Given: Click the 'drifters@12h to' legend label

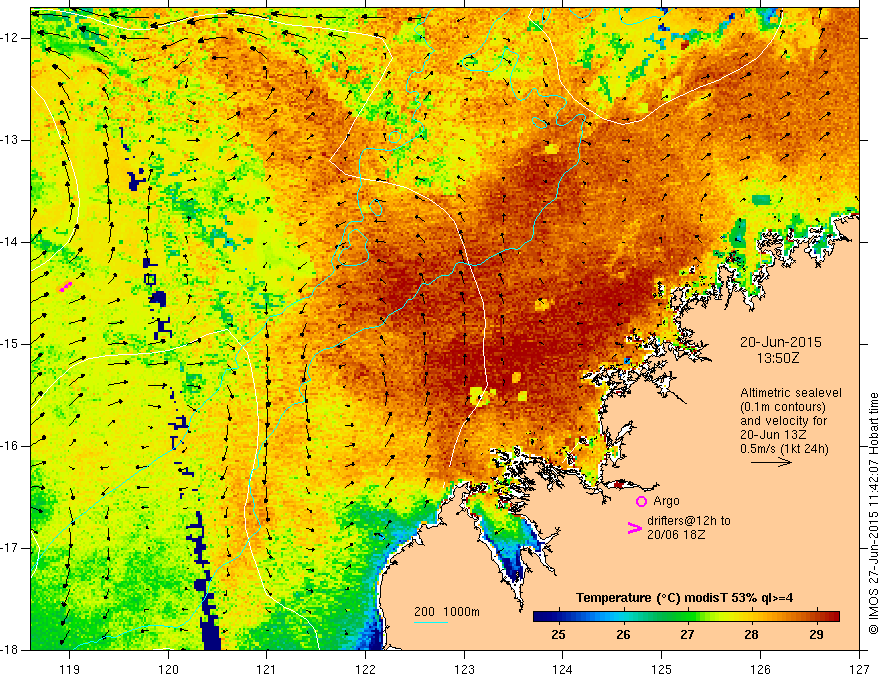Looking at the screenshot, I should tap(689, 521).
